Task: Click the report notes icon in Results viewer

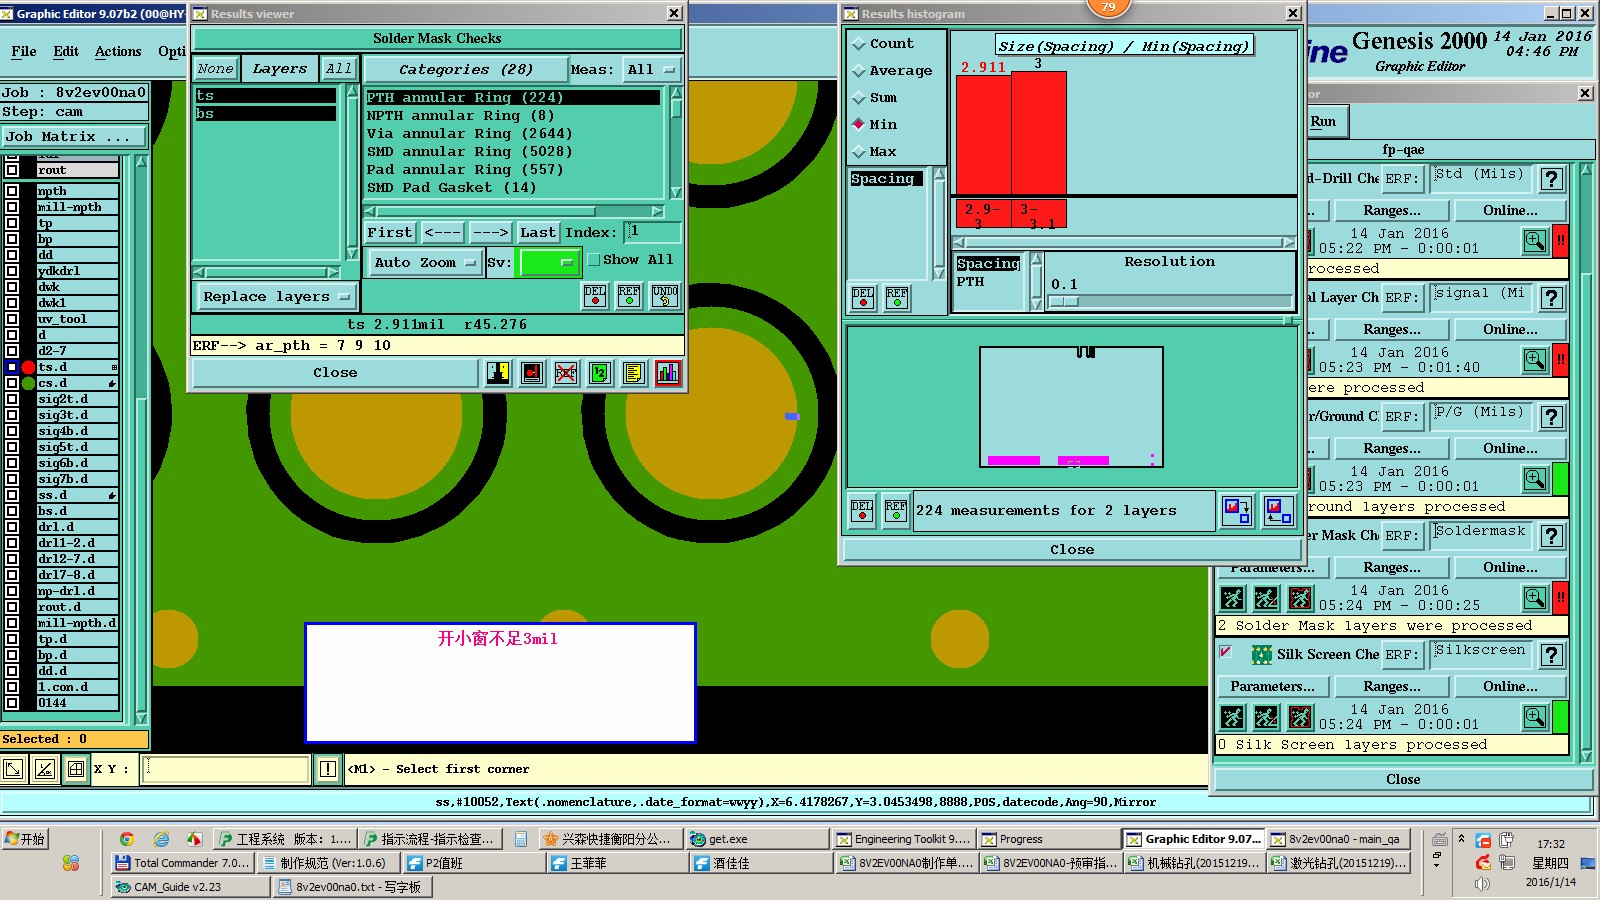Action: pyautogui.click(x=633, y=373)
